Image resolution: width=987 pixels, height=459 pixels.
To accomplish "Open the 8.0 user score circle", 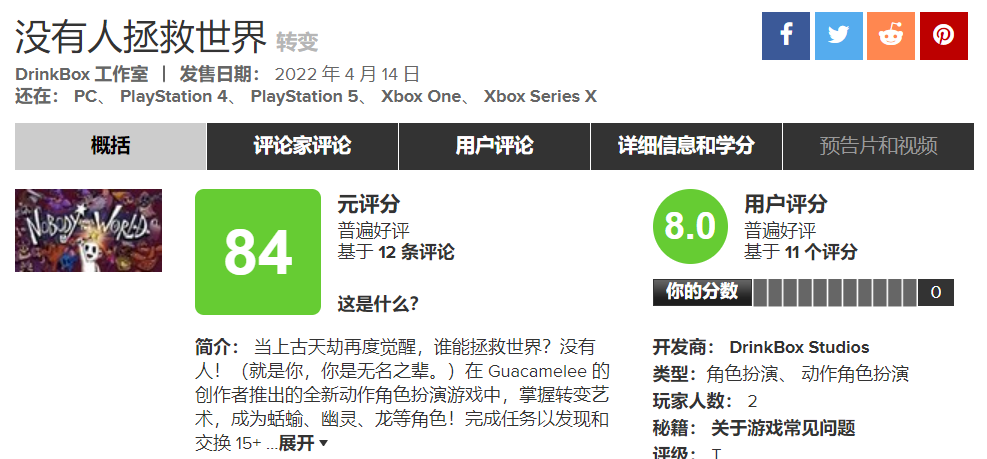I will click(x=691, y=226).
